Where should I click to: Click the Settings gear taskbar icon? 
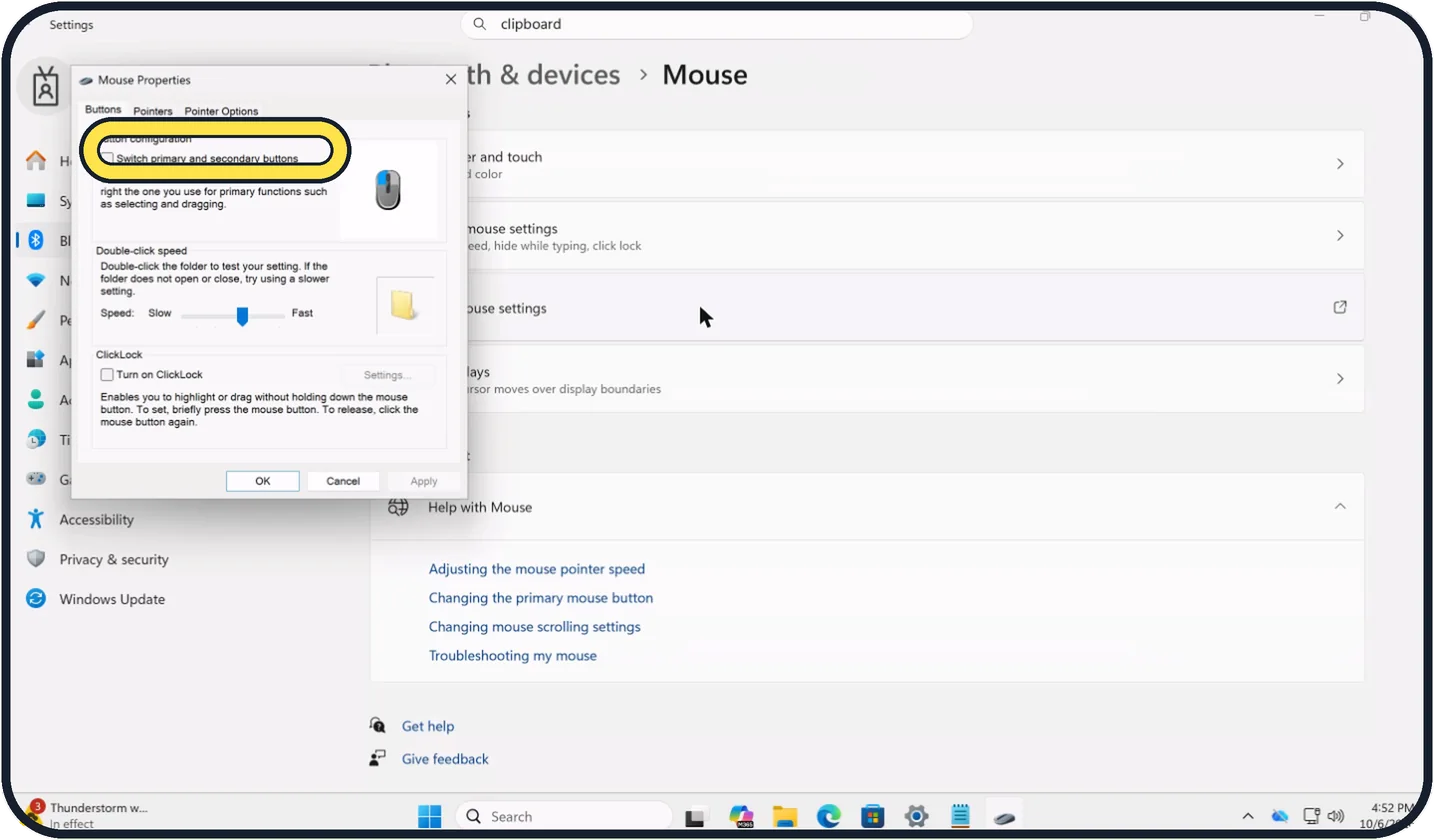916,816
